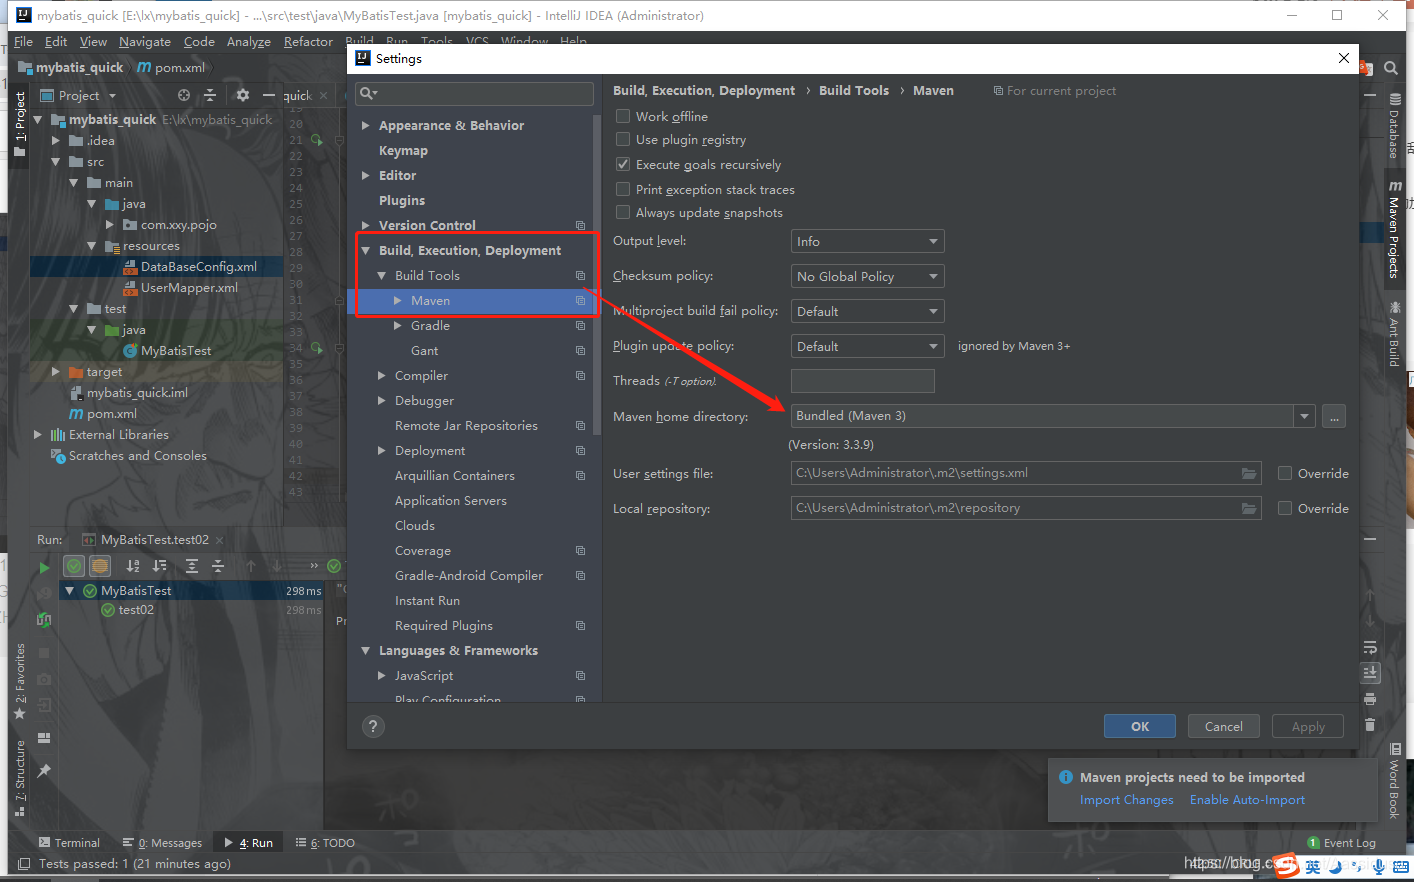The height and width of the screenshot is (882, 1414).
Task: Open the Refactor menu
Action: pyautogui.click(x=308, y=41)
